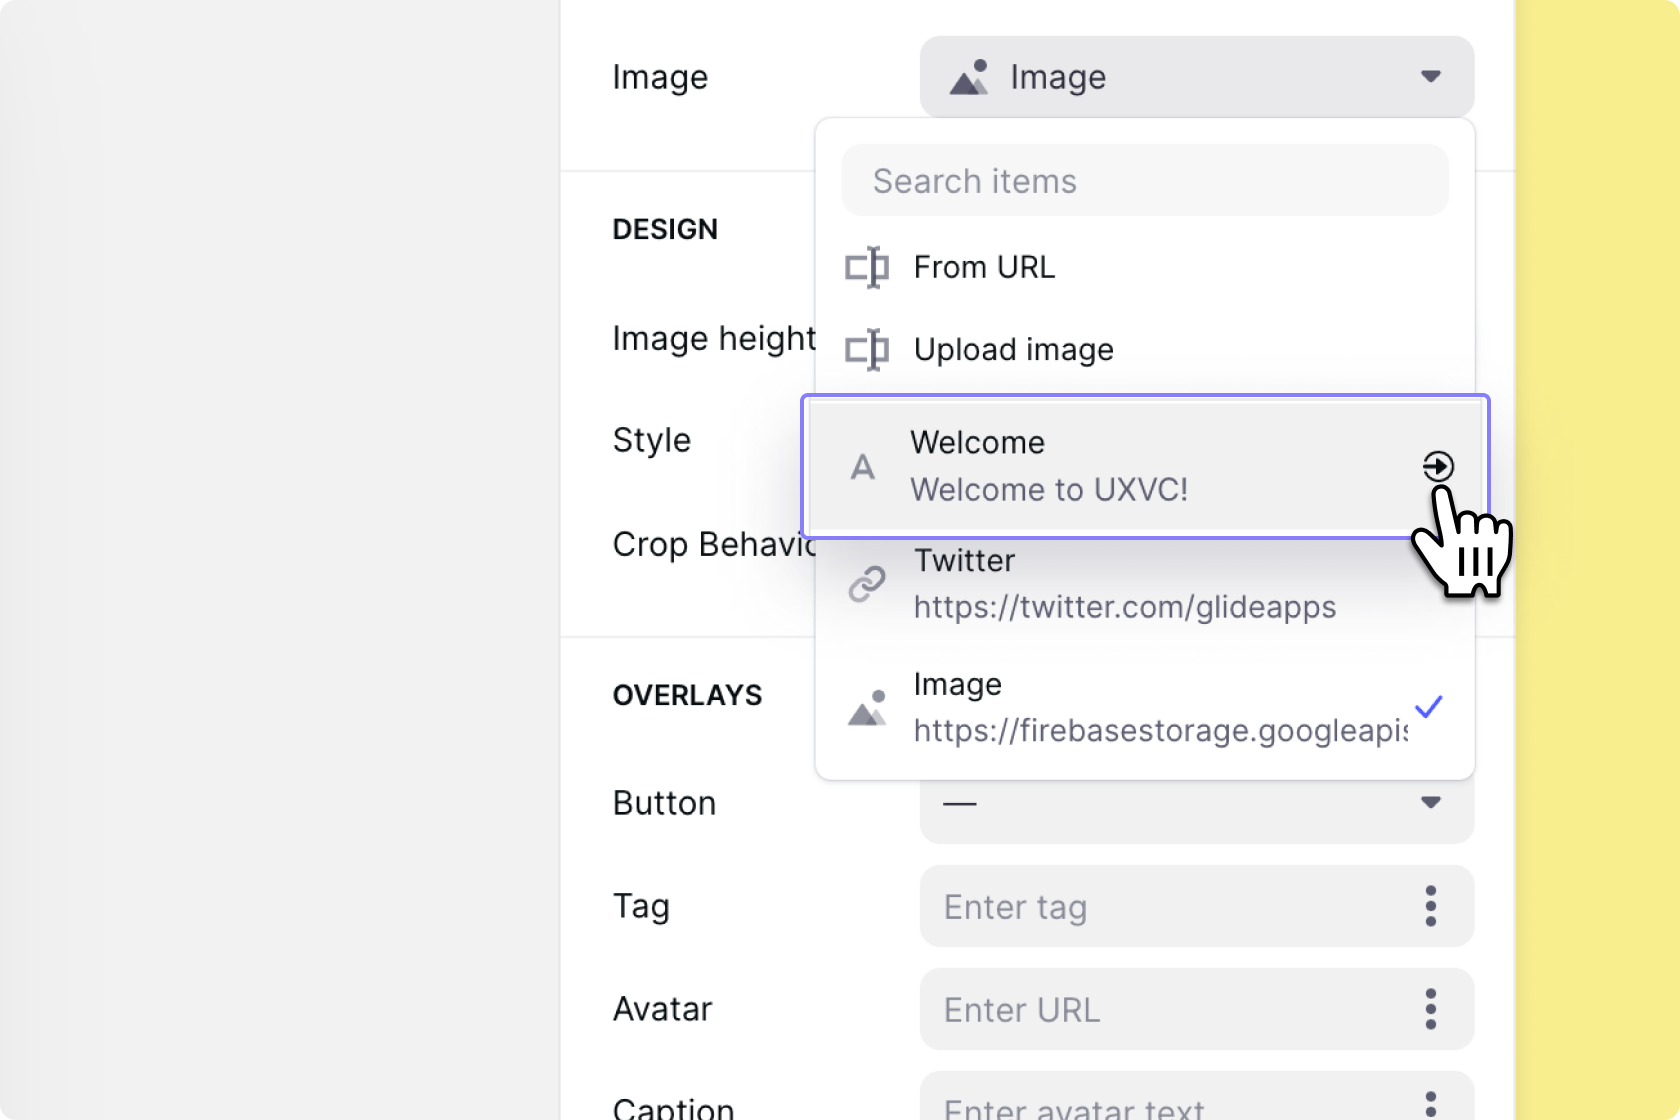1680x1120 pixels.
Task: Click the blue checkmark on Image option
Action: (1429, 707)
